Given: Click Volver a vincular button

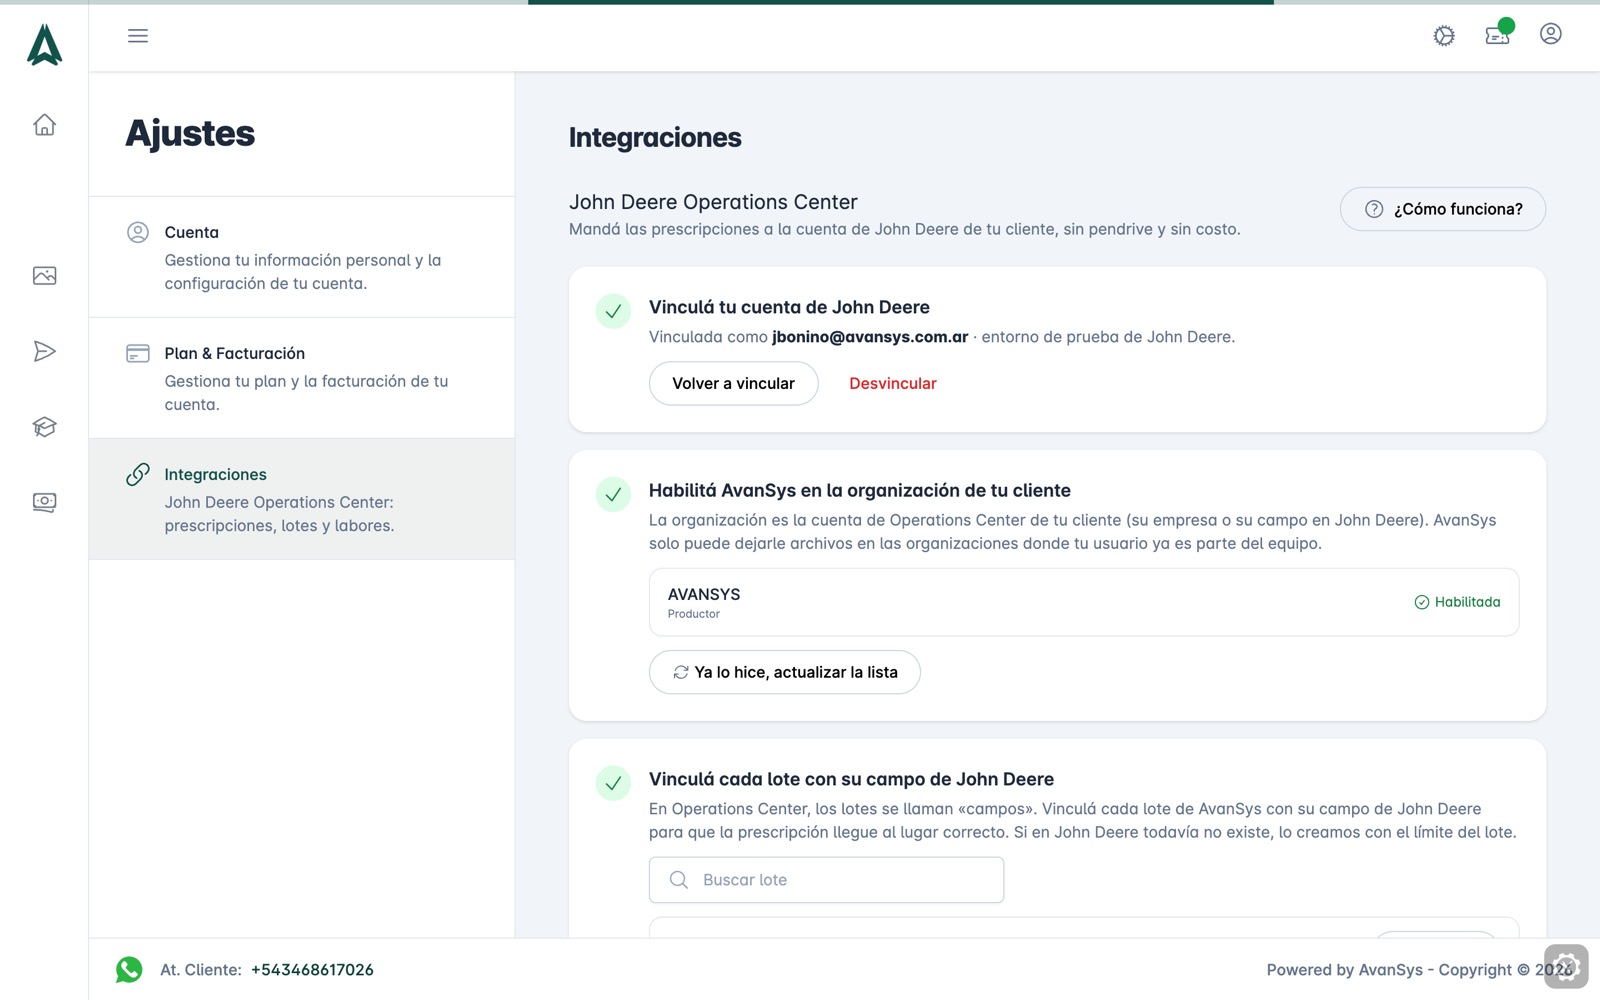Looking at the screenshot, I should [x=734, y=383].
